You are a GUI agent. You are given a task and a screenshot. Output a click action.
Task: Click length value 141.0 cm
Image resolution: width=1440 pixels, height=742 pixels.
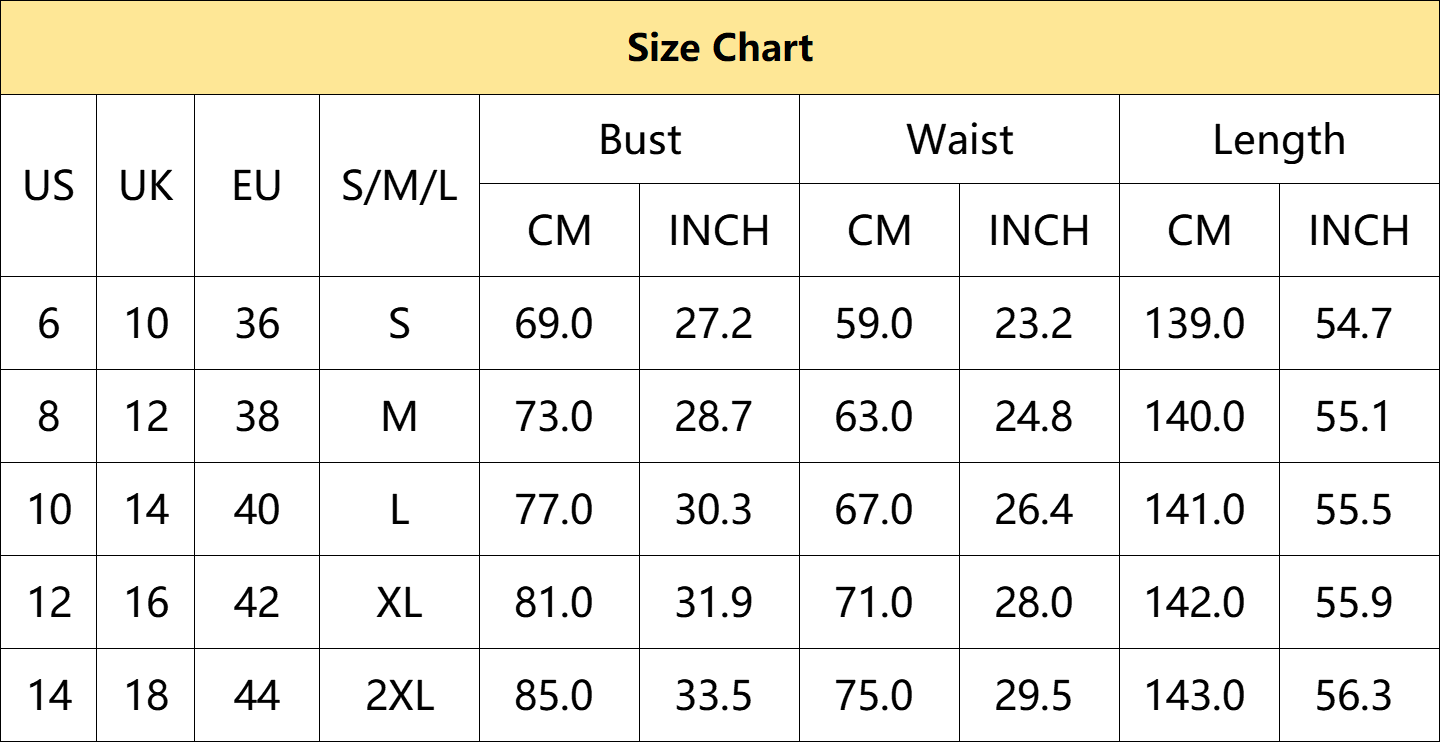pyautogui.click(x=1194, y=510)
